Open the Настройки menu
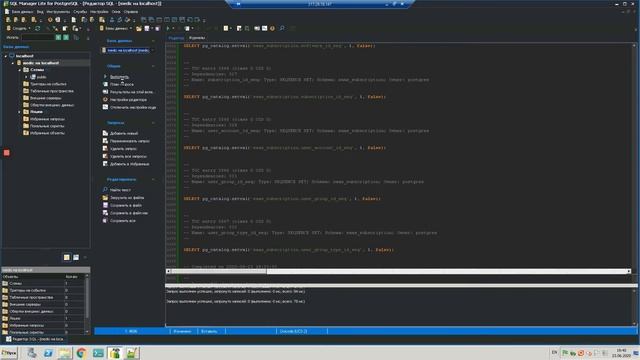The width and height of the screenshot is (640, 360). (99, 12)
